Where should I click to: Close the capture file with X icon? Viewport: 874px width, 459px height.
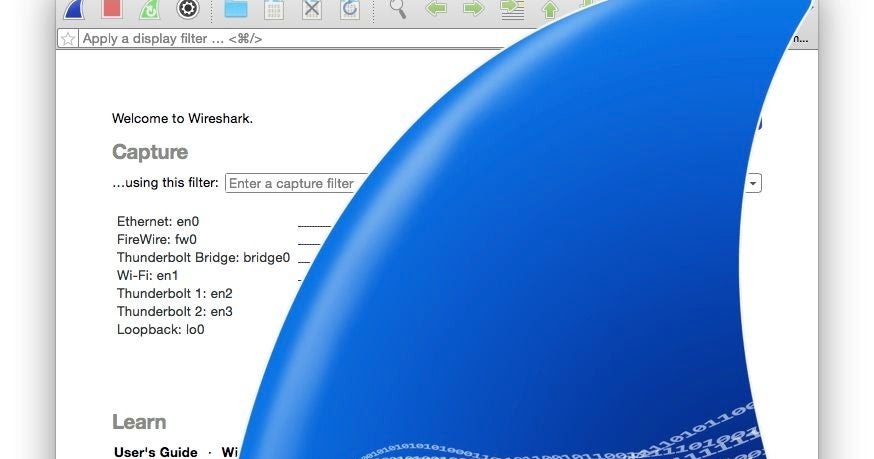tap(312, 9)
